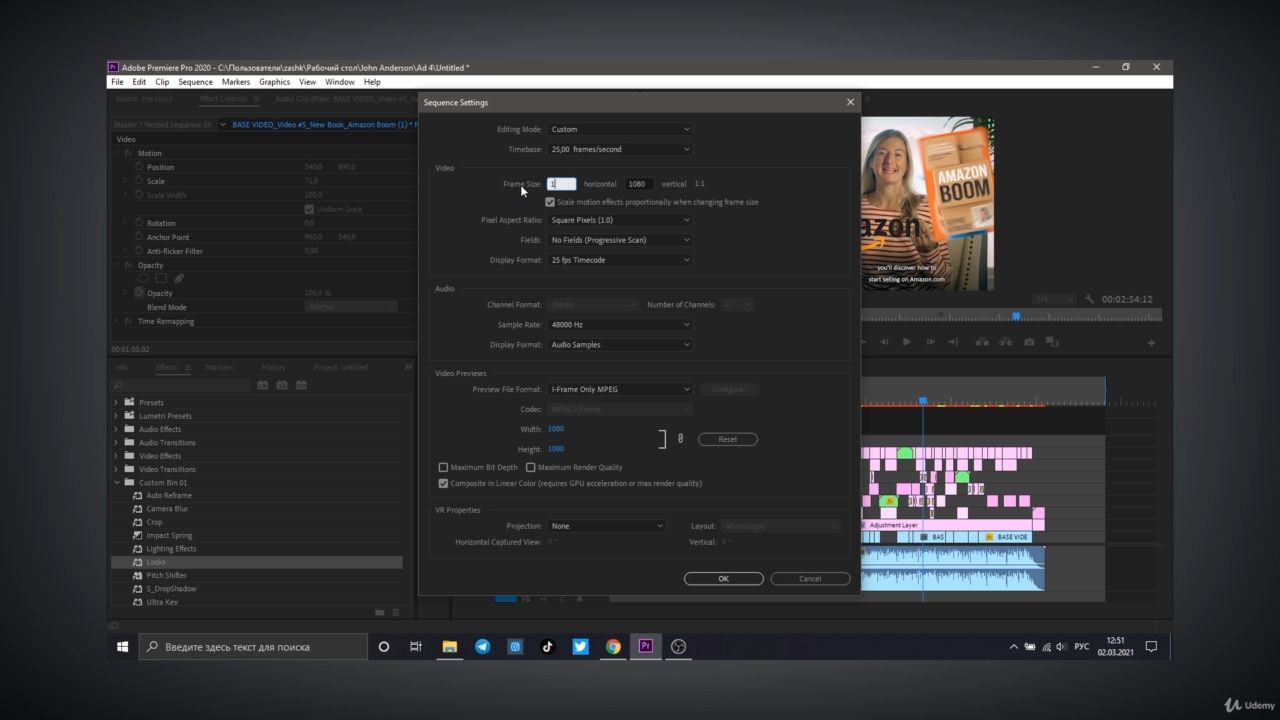The height and width of the screenshot is (720, 1280).
Task: Click Cancel in Sequence Settings
Action: tap(810, 579)
